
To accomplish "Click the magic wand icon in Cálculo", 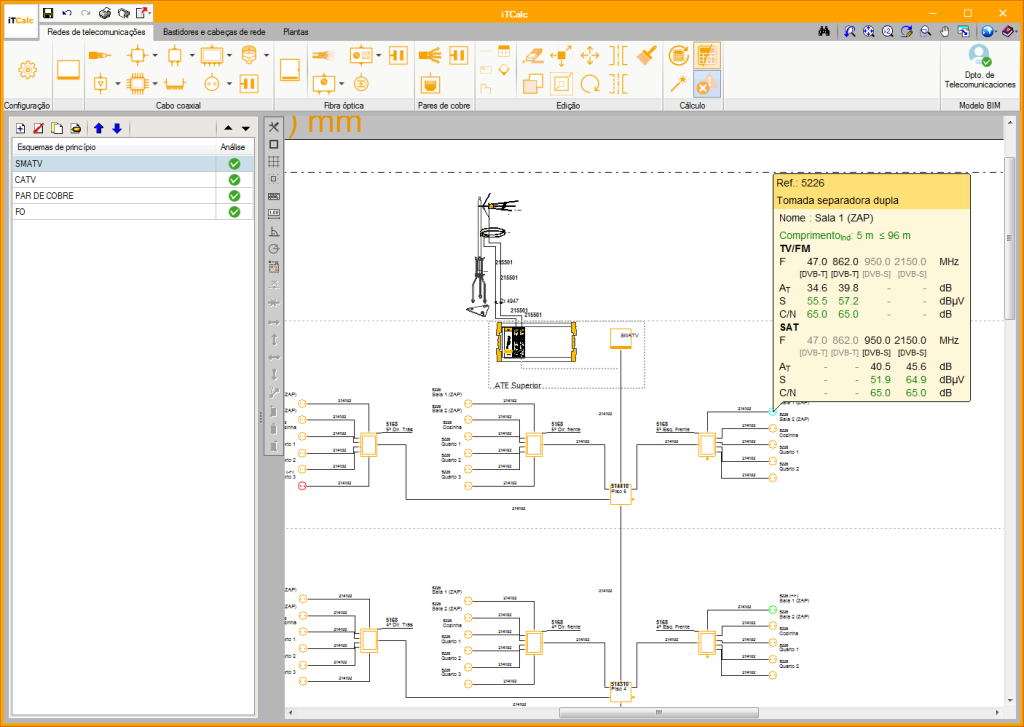I will [x=679, y=84].
